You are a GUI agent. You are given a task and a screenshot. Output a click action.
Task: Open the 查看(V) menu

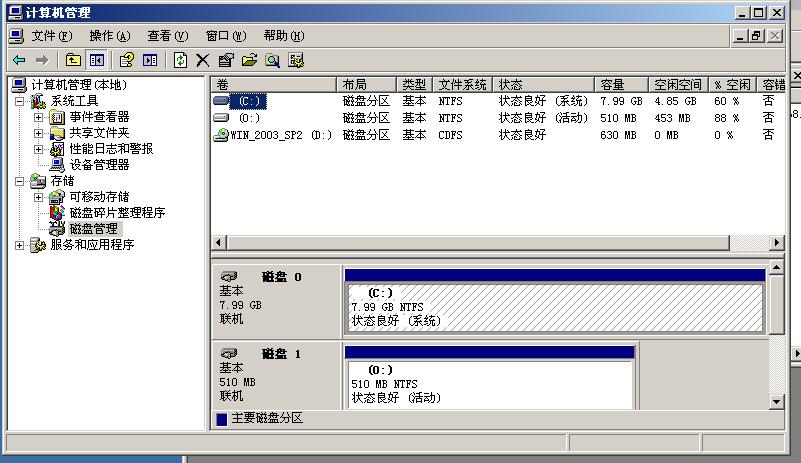(x=168, y=36)
